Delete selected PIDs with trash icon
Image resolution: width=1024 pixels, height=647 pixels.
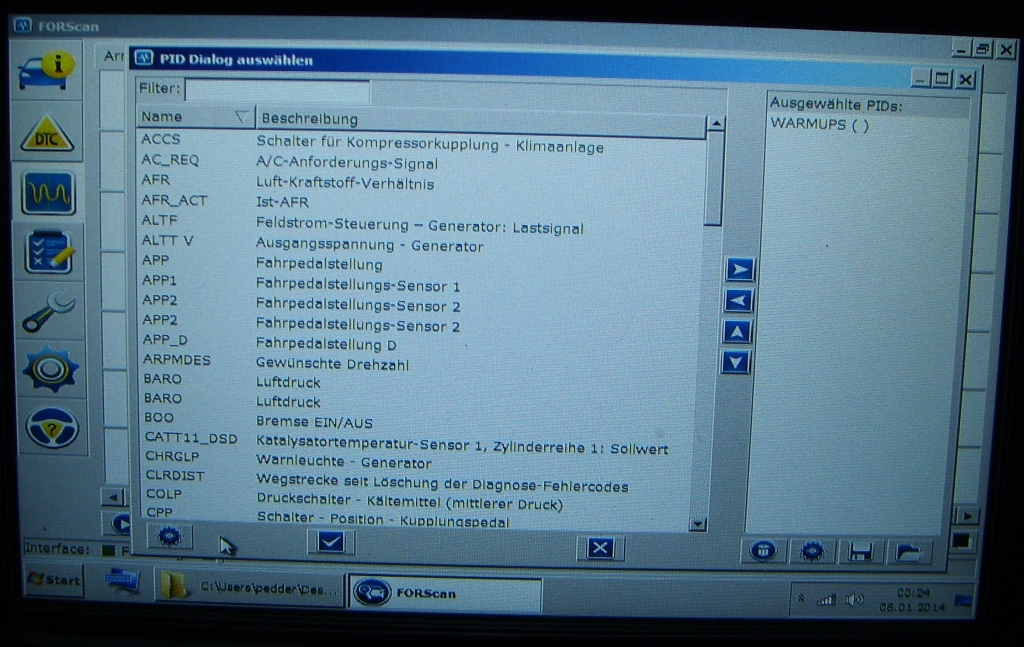point(763,551)
